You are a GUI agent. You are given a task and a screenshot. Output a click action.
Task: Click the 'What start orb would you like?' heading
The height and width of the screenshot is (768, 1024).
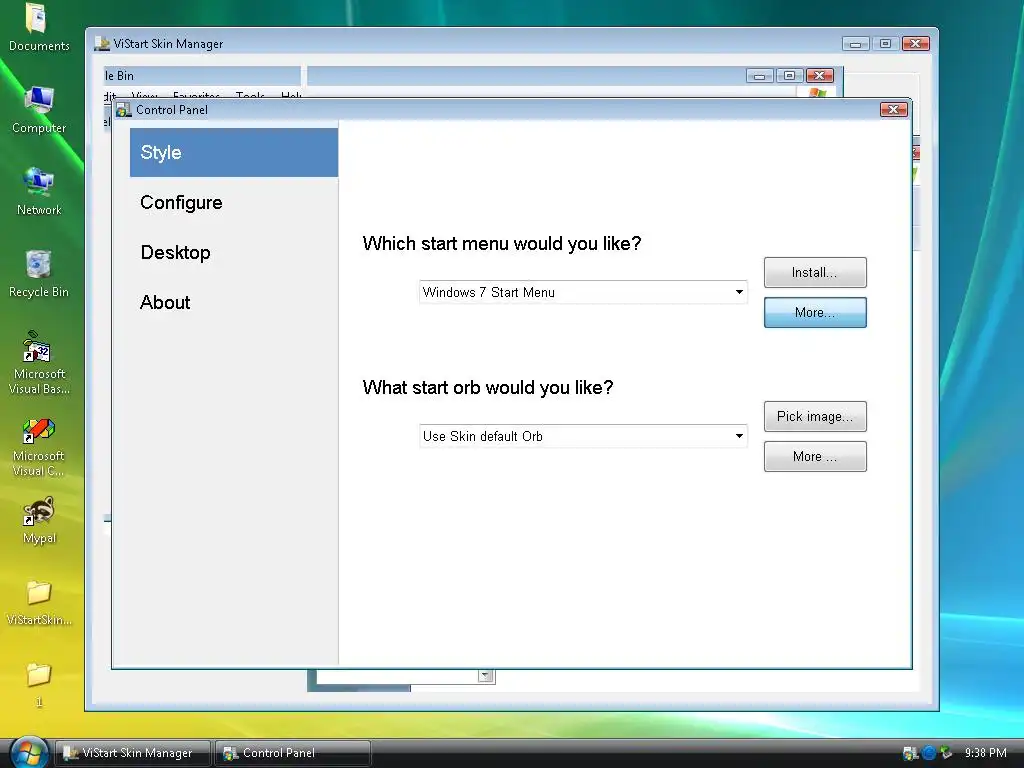pos(488,387)
